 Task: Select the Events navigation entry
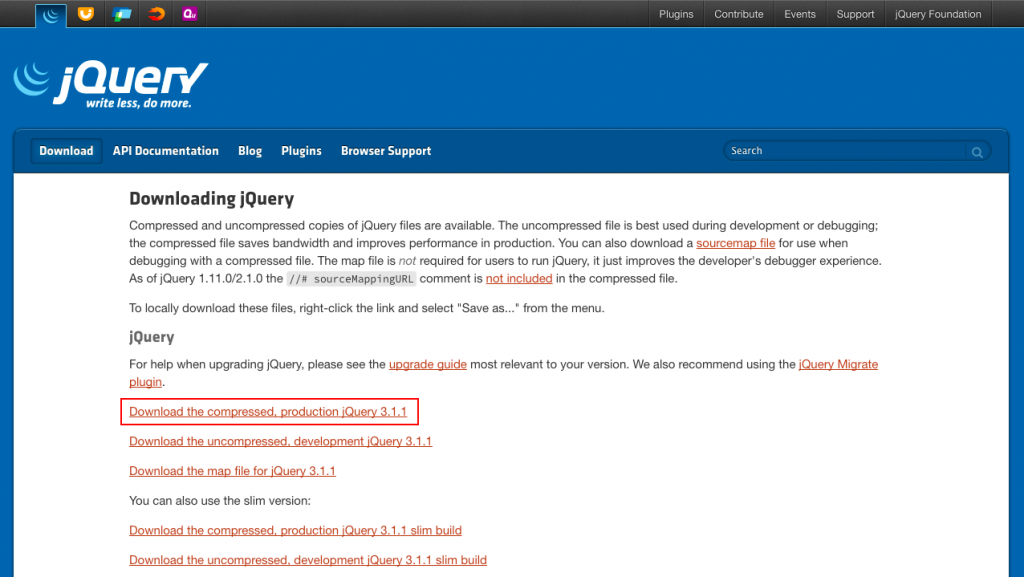click(800, 14)
